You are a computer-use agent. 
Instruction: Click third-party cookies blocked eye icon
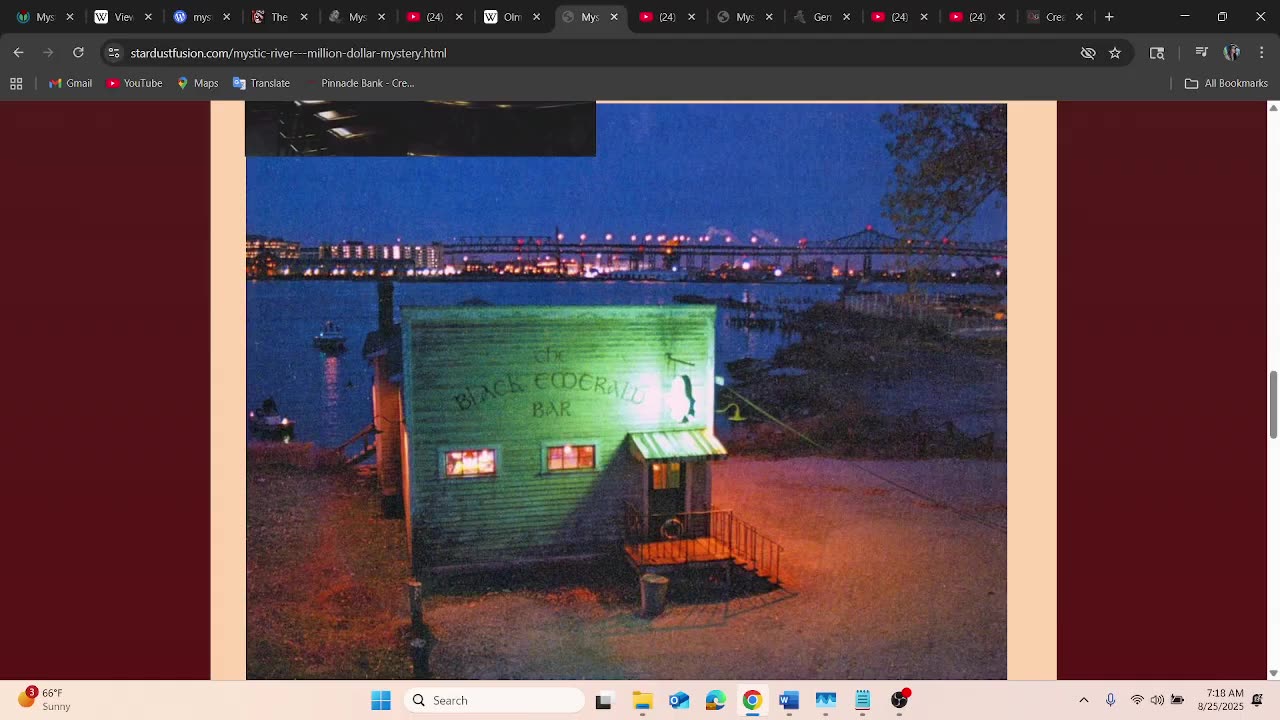(1088, 53)
